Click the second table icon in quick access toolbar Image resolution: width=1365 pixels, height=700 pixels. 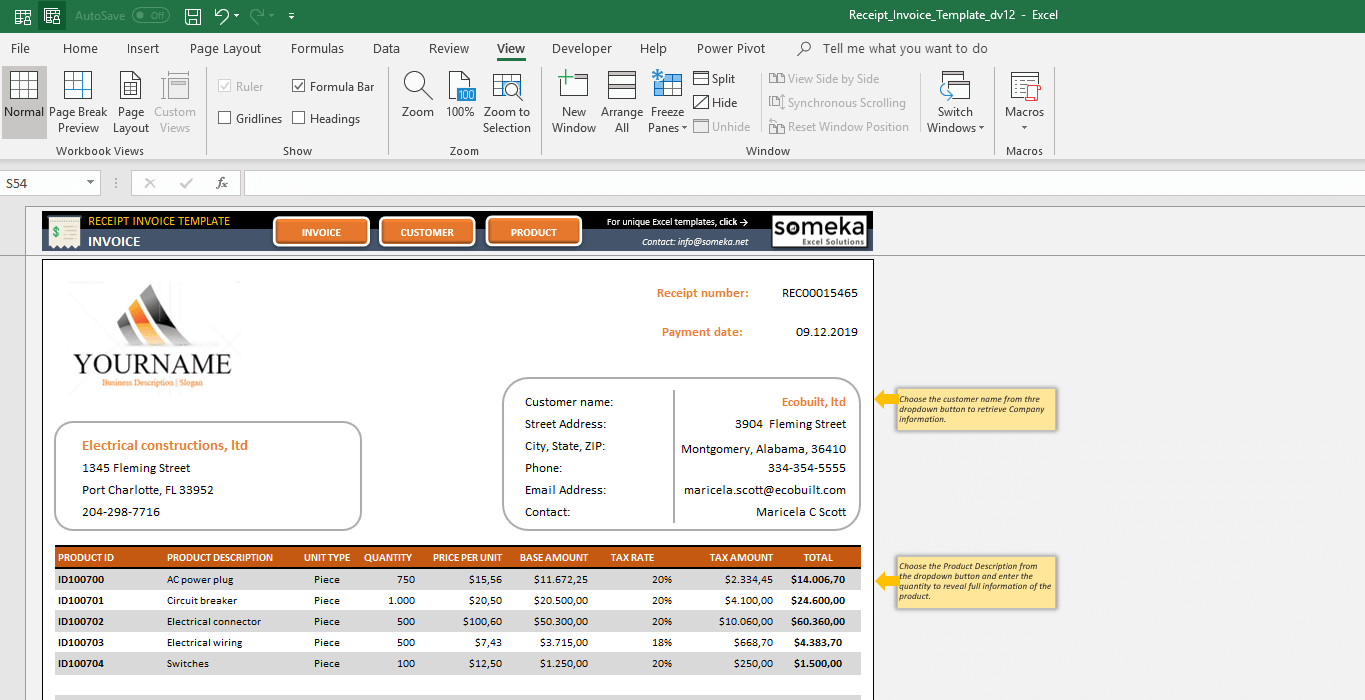click(x=52, y=16)
